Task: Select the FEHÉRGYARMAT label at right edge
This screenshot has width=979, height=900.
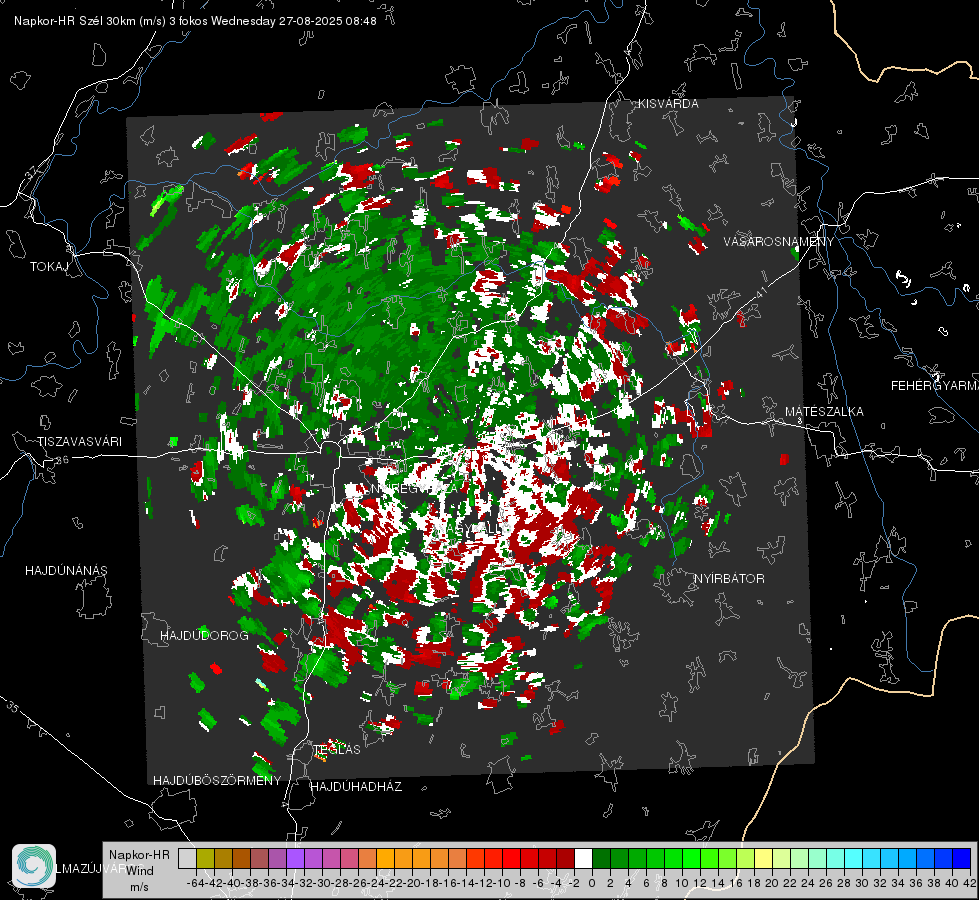Action: 934,386
